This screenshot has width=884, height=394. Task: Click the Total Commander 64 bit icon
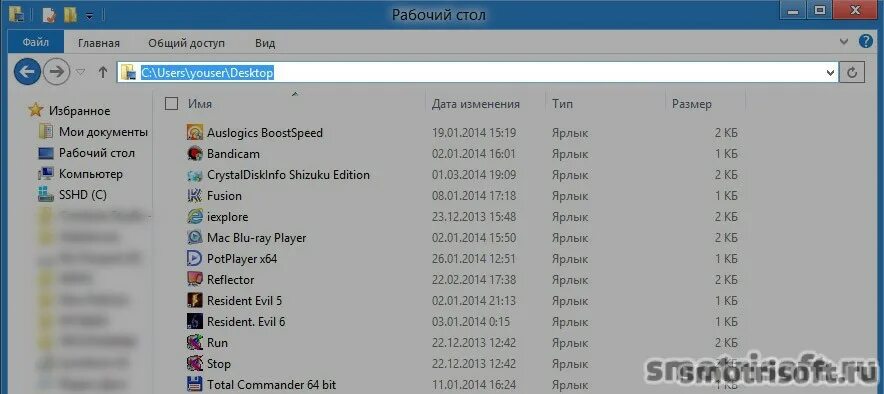195,385
